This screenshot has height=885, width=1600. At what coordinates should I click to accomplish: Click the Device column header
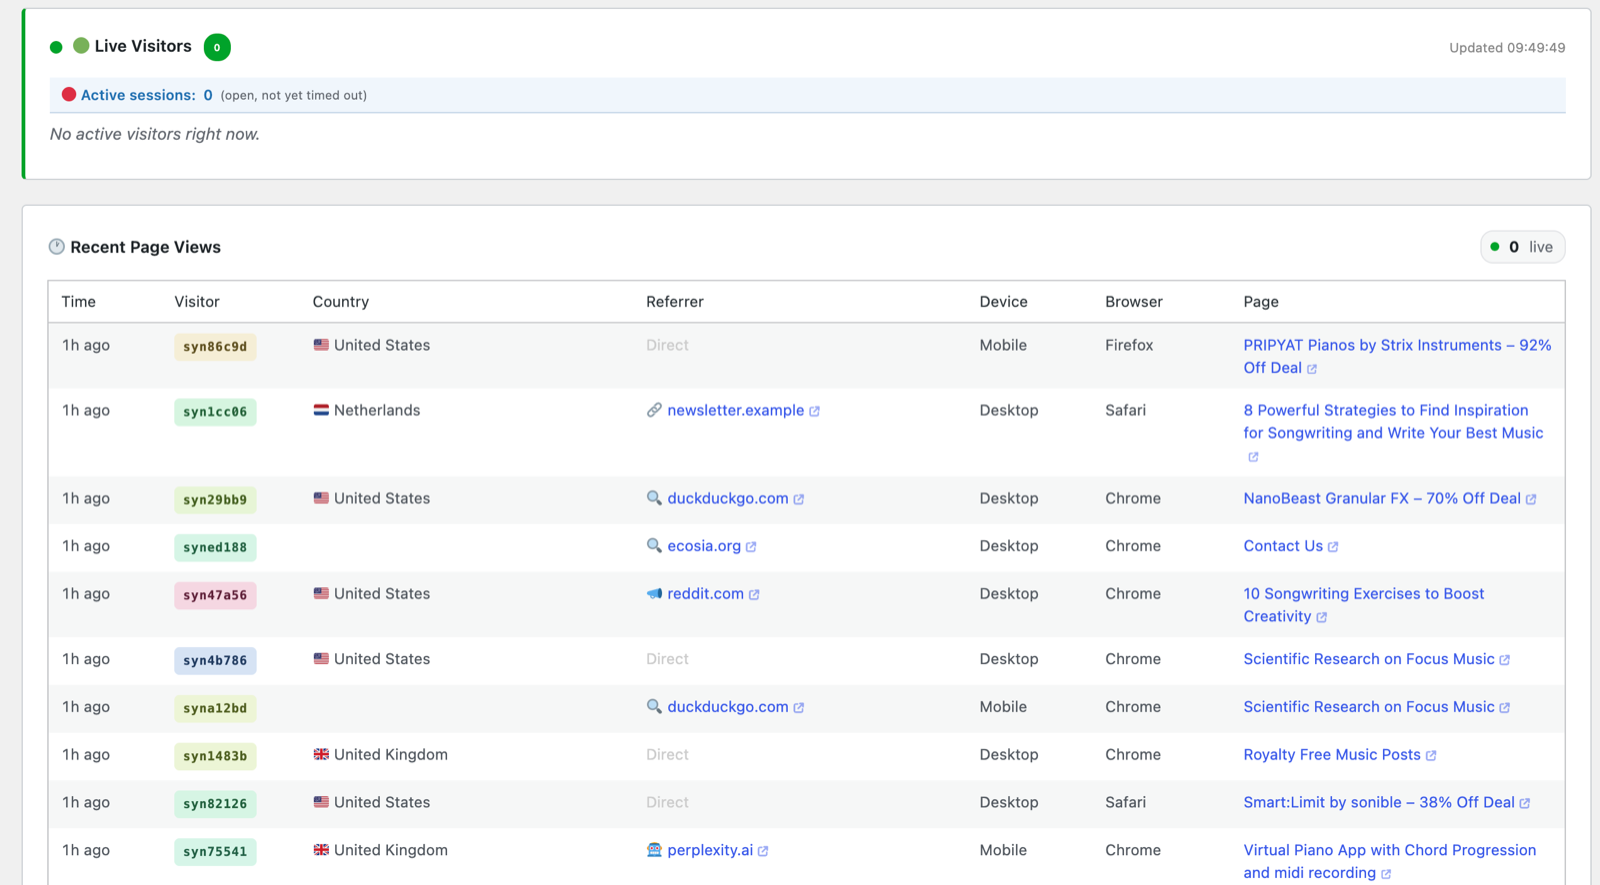coord(1004,302)
